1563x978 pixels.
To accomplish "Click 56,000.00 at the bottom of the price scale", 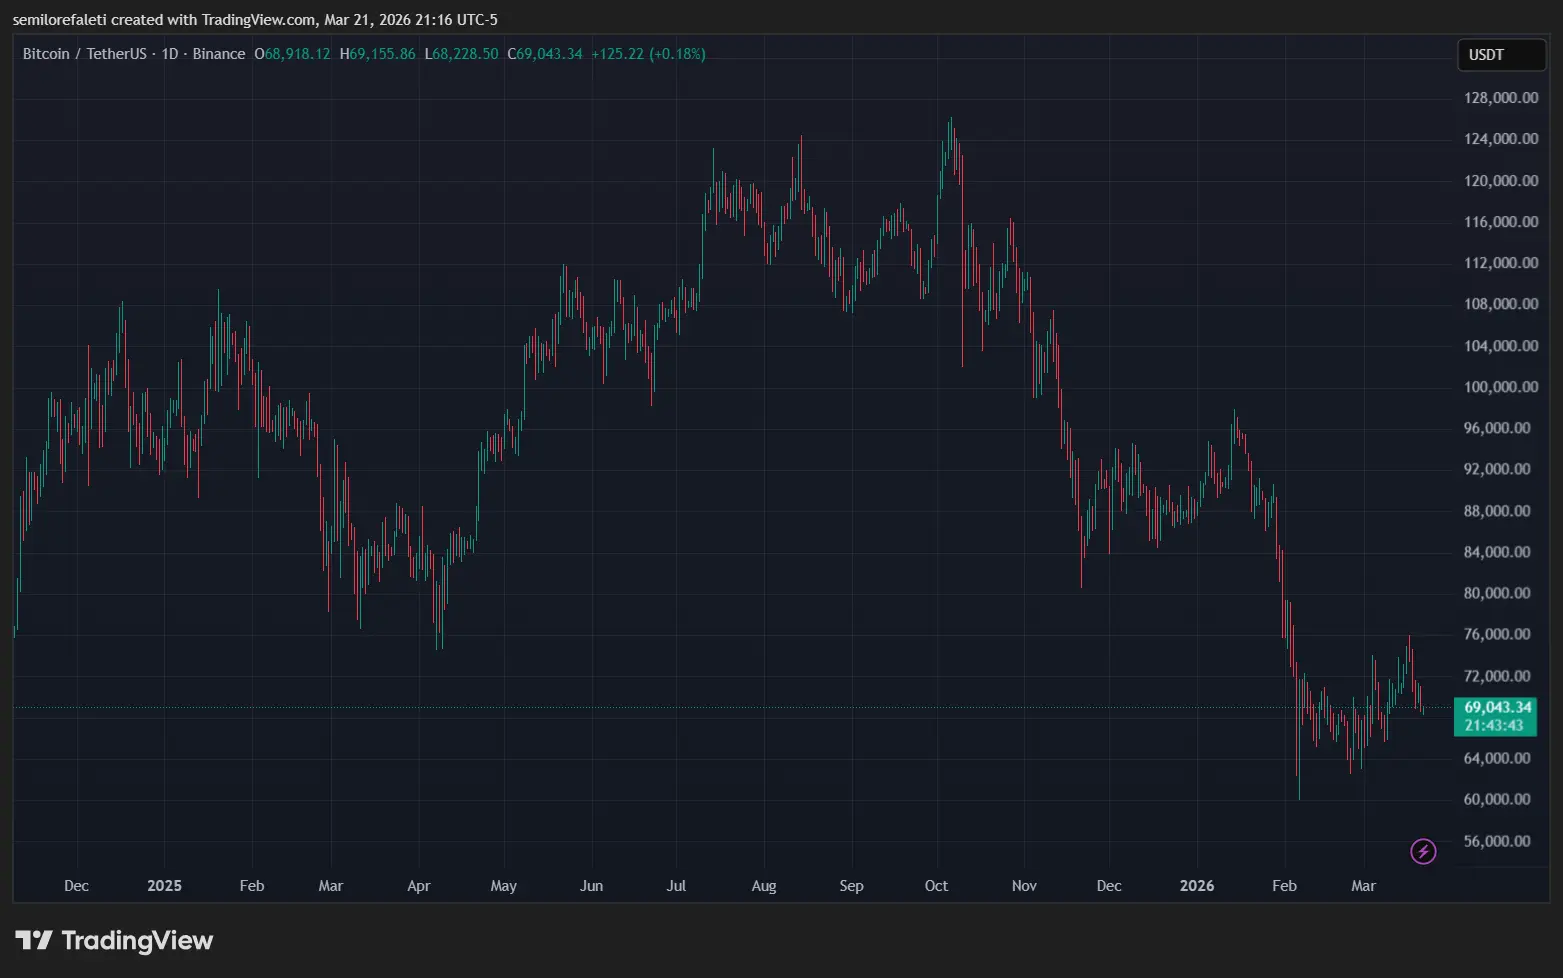I will coord(1496,841).
